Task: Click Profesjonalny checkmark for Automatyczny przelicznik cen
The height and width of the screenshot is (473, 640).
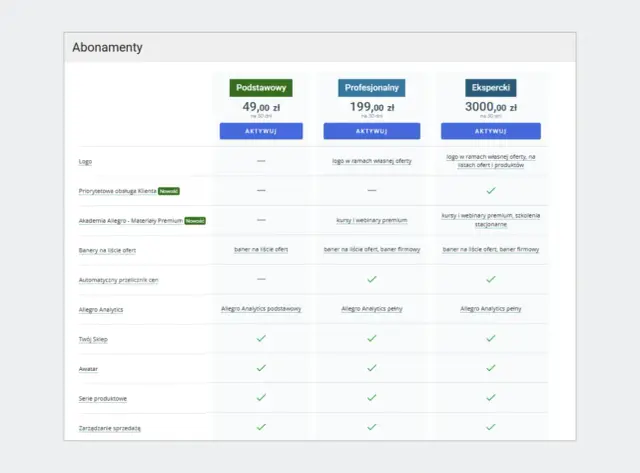Action: coord(372,279)
